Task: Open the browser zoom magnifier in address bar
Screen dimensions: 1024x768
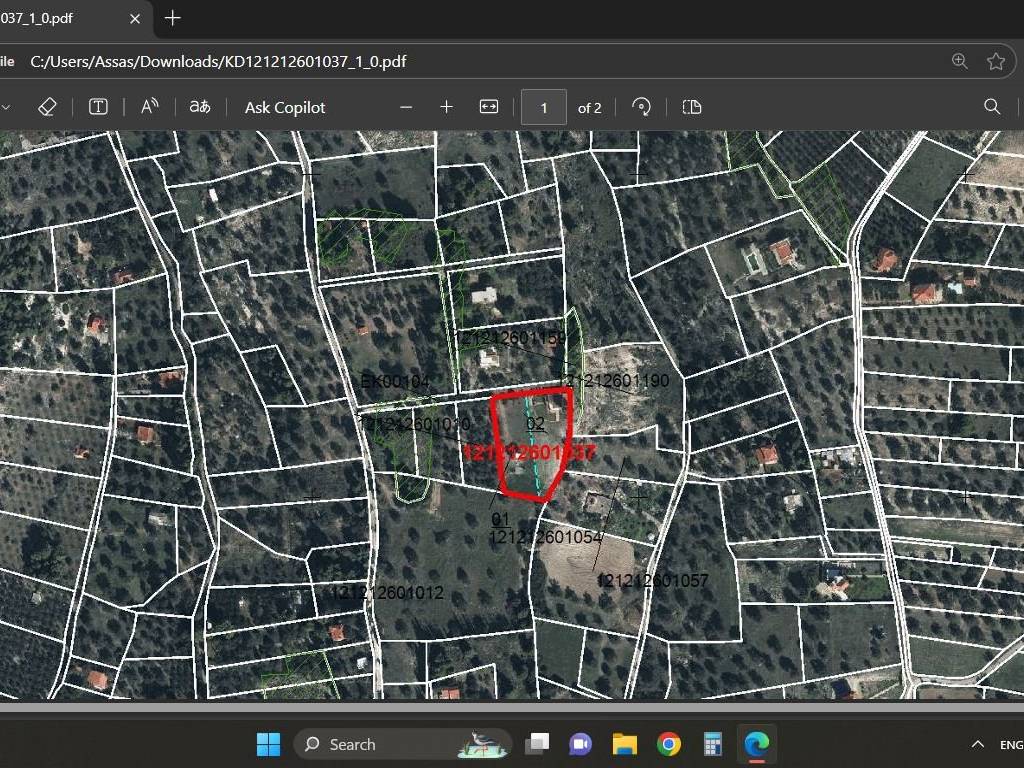Action: coord(960,61)
